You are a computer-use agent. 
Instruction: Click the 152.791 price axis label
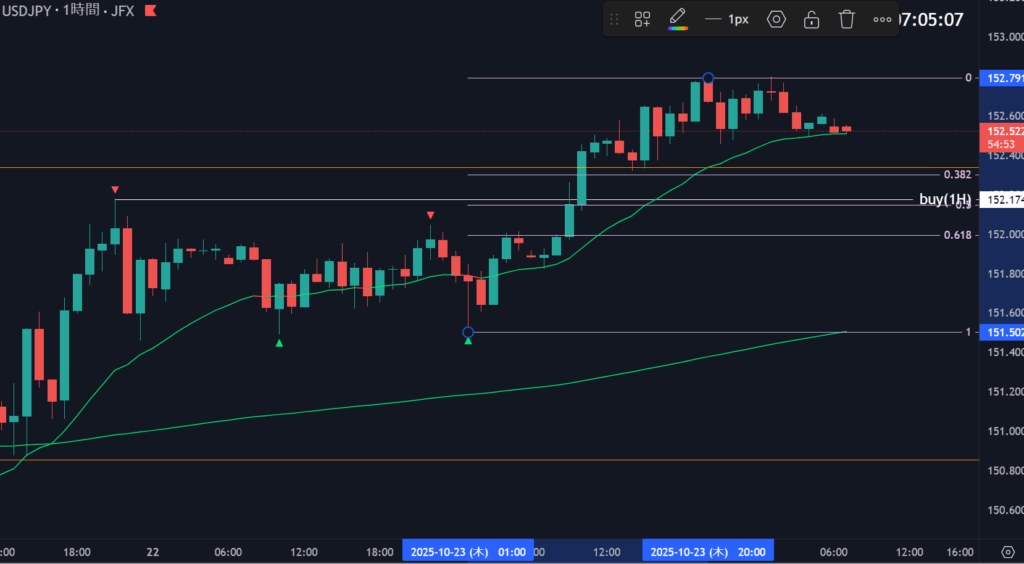point(1003,78)
